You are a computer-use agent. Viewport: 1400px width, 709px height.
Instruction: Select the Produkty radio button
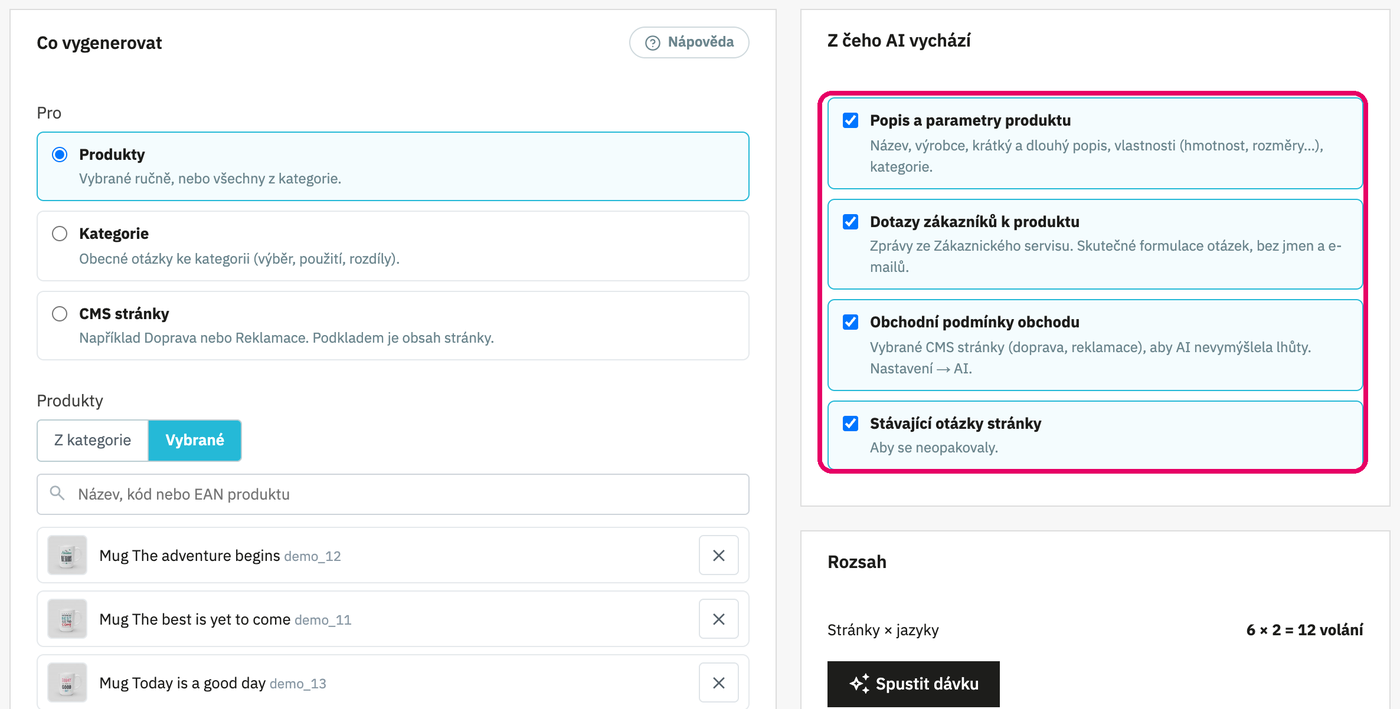59,154
